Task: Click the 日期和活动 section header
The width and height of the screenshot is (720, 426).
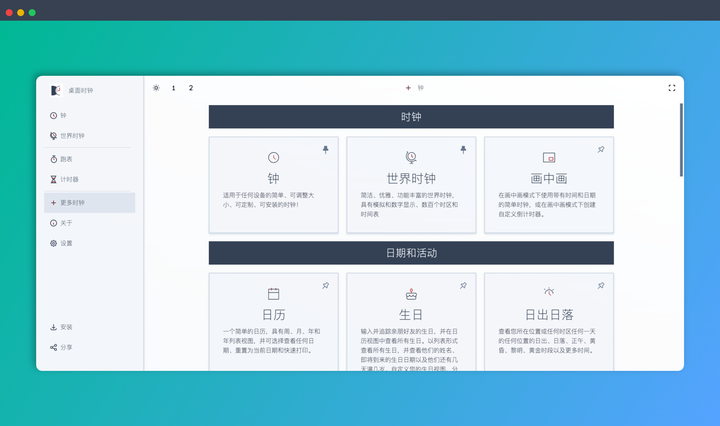Action: point(411,253)
